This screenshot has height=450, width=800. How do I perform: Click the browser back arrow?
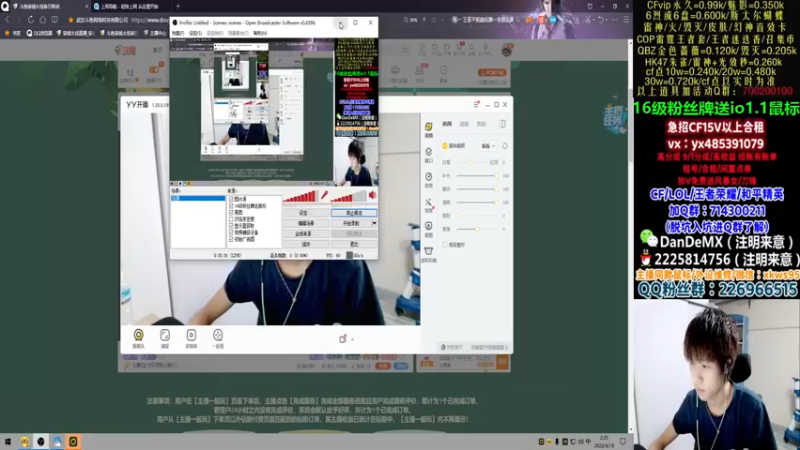click(x=7, y=20)
